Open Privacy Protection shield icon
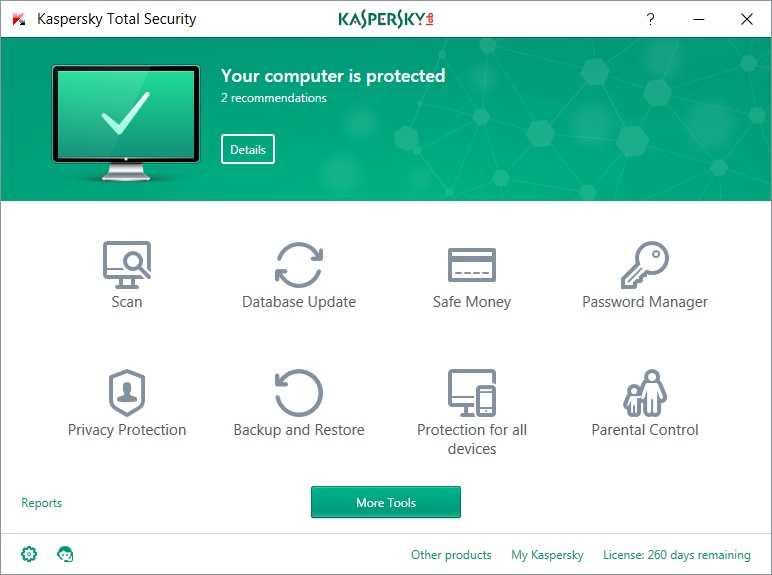This screenshot has height=575, width=772. (x=127, y=392)
